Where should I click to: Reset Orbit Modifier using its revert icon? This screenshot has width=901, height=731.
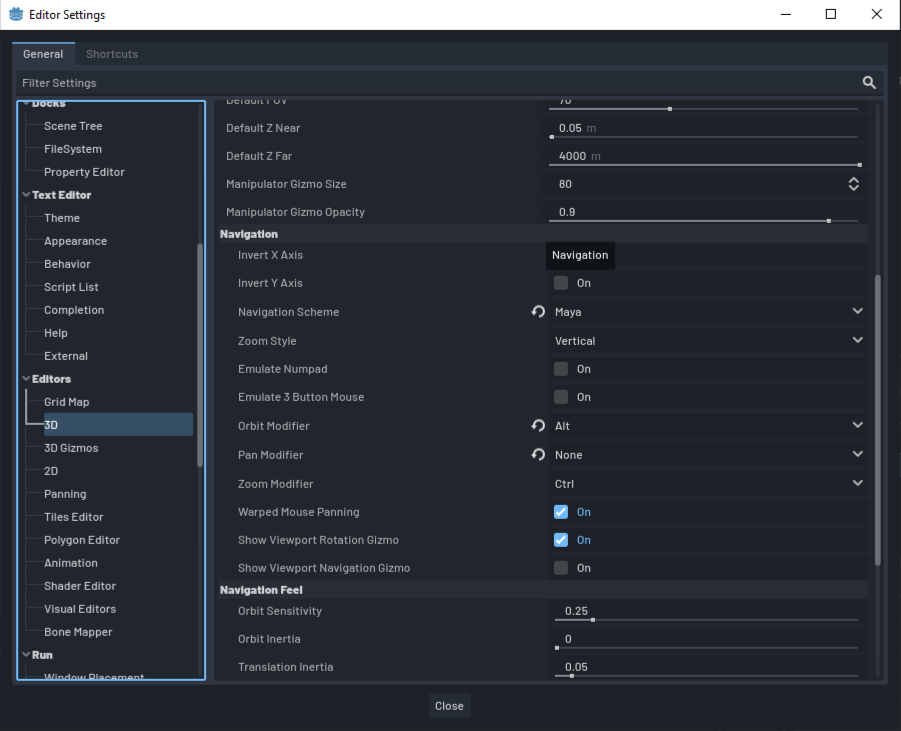coord(538,426)
